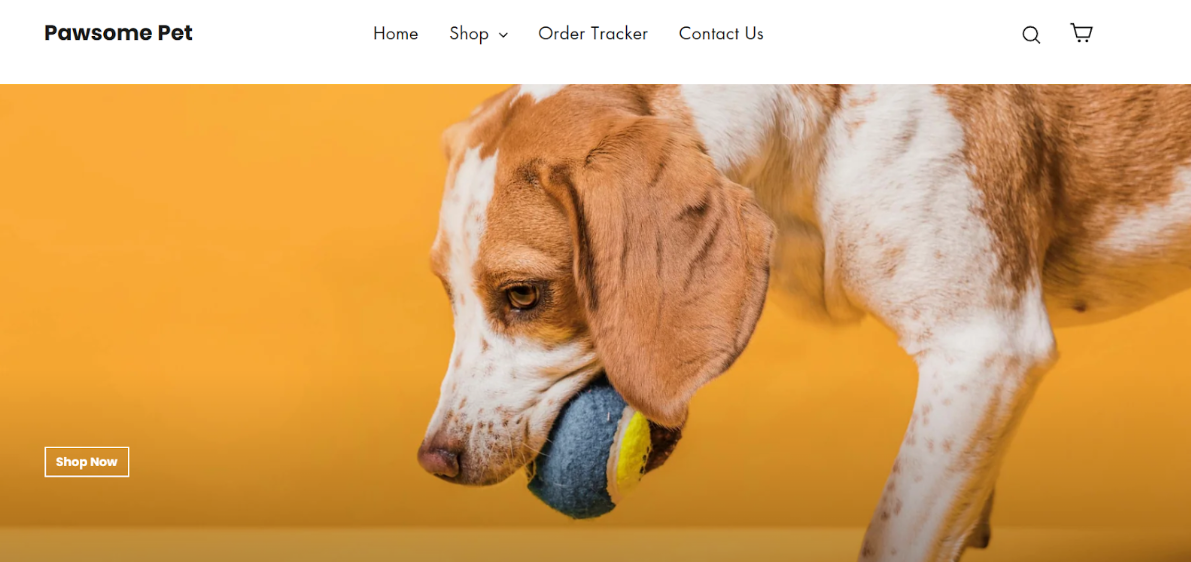
Task: Click the blue tennis ball in the banner
Action: point(577,452)
